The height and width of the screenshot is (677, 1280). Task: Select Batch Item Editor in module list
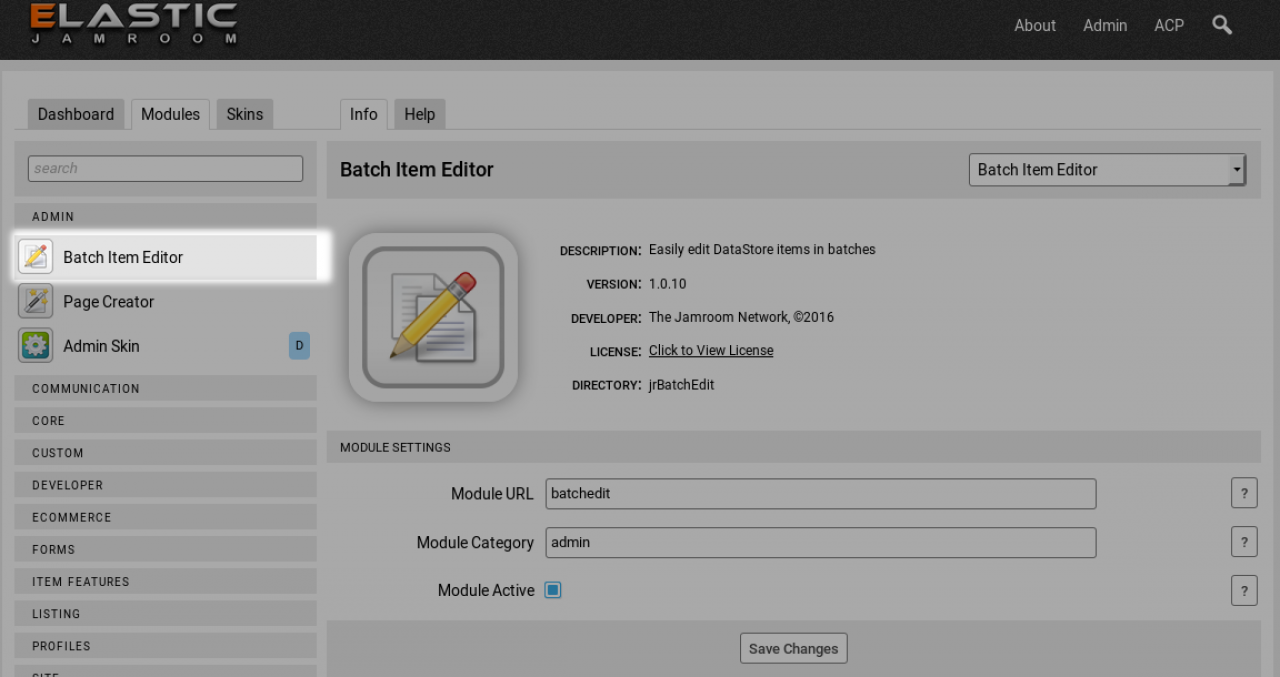tap(165, 257)
